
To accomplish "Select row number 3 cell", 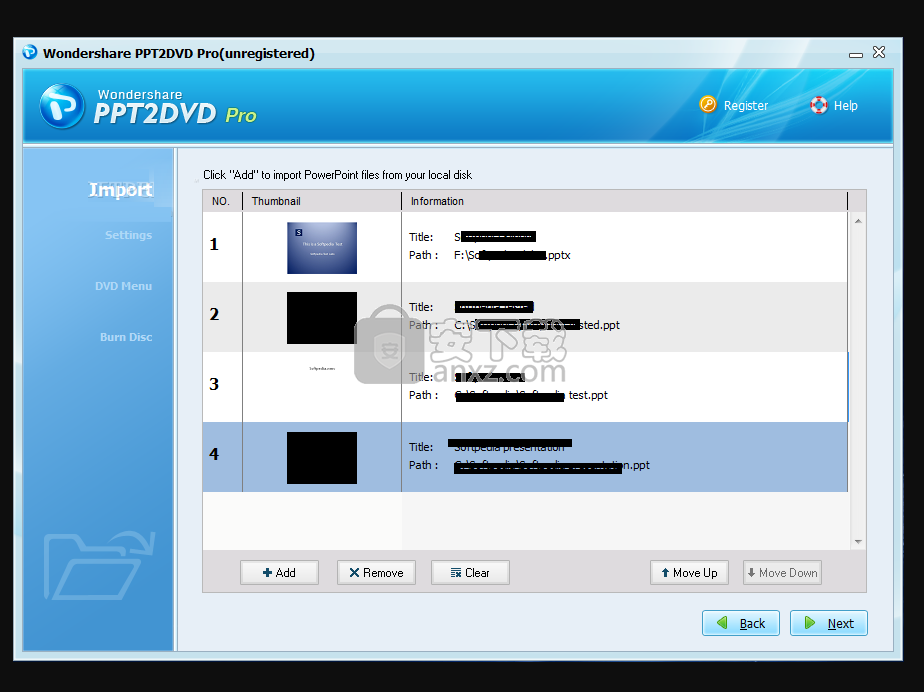I will (x=222, y=387).
